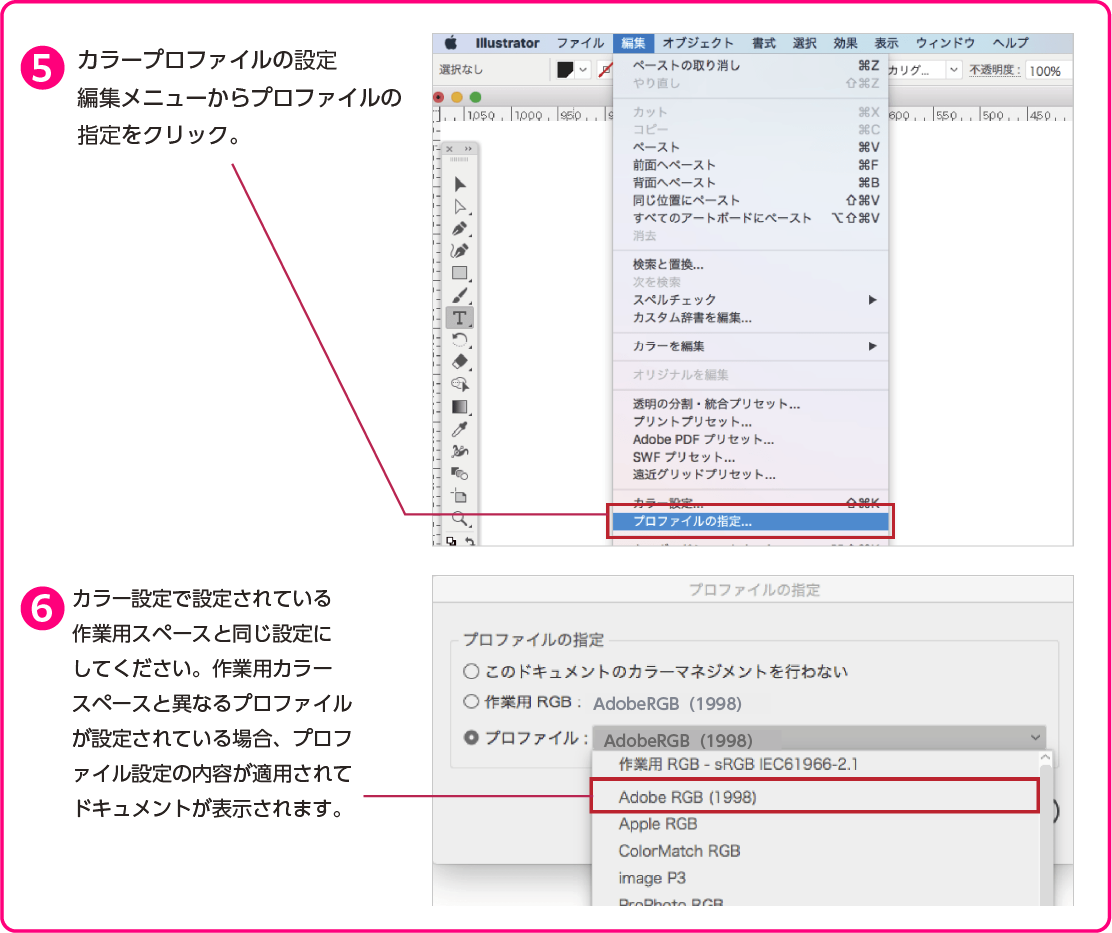The height and width of the screenshot is (933, 1112).
Task: Choose 背面へペースト
Action: [x=750, y=183]
